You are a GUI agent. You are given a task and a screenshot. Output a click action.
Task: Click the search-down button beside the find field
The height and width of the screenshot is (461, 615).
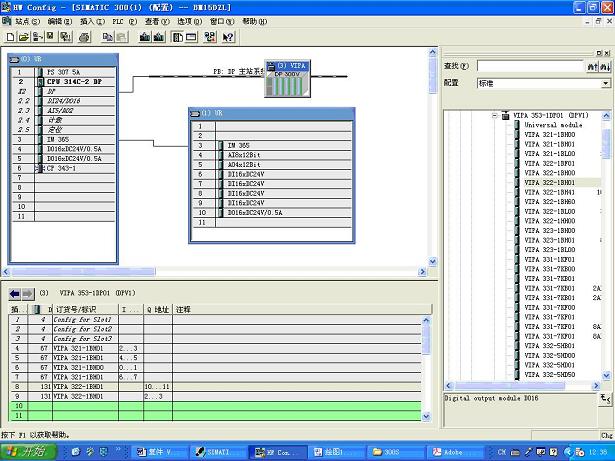click(x=605, y=66)
